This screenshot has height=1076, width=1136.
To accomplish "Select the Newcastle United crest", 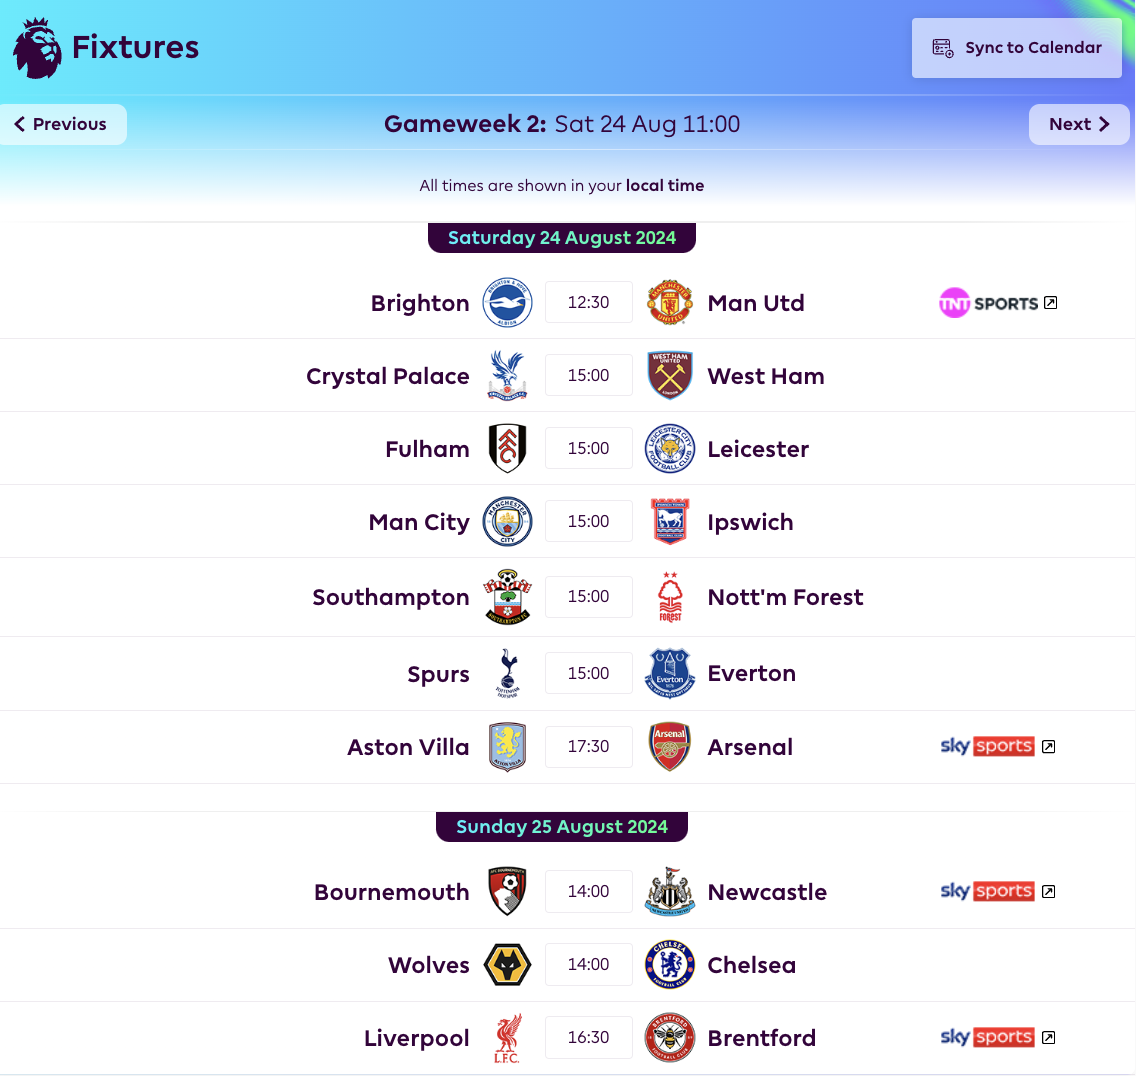I will coord(669,891).
